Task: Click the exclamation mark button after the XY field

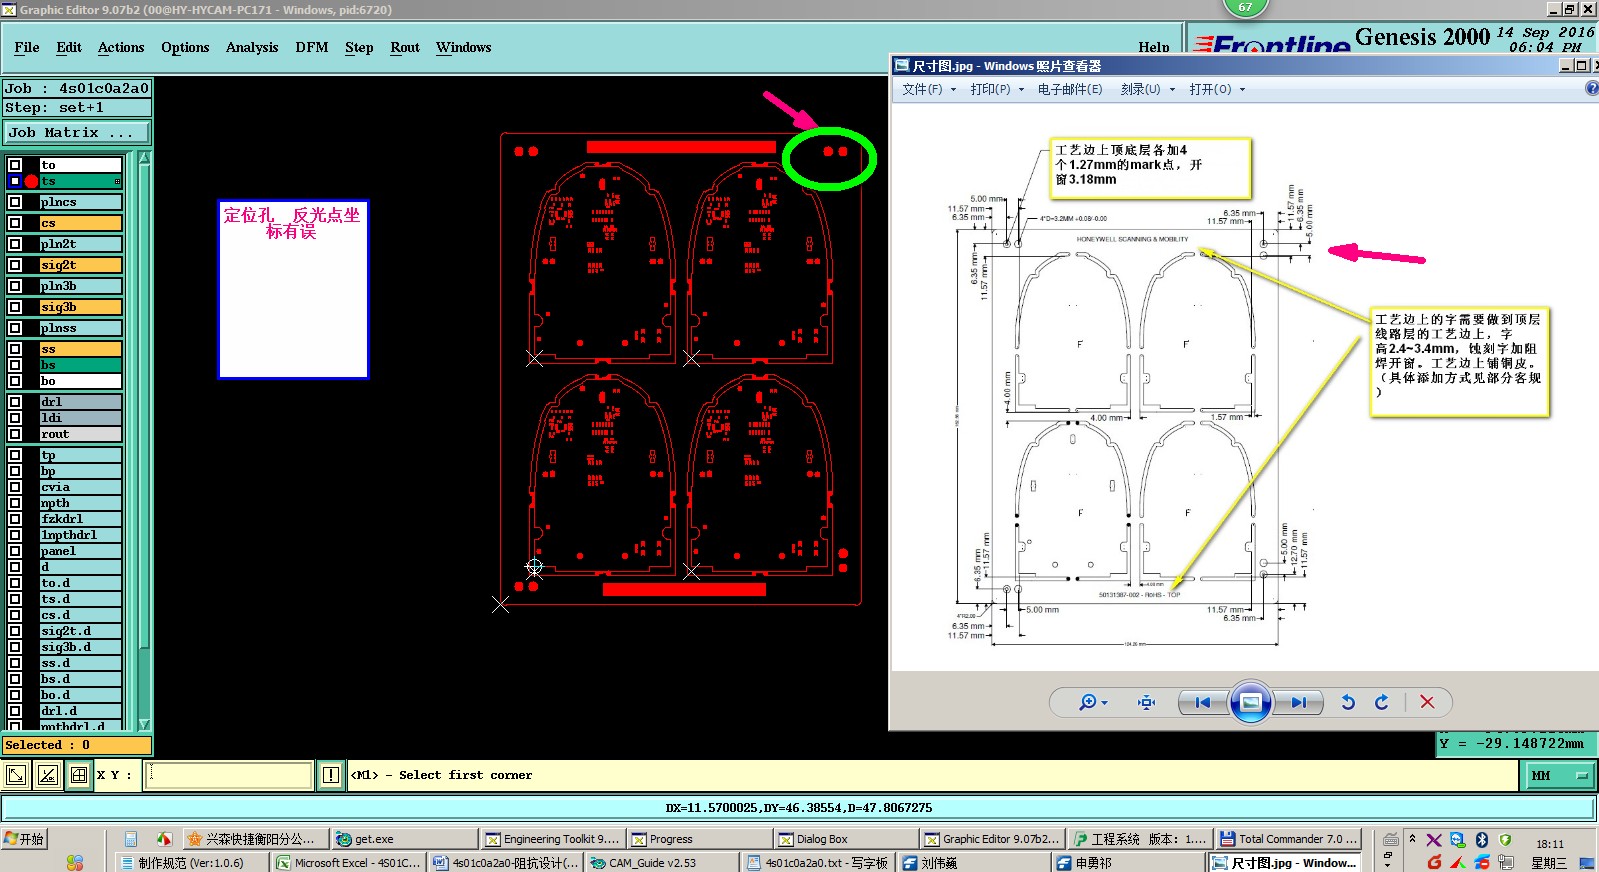Action: coord(331,775)
